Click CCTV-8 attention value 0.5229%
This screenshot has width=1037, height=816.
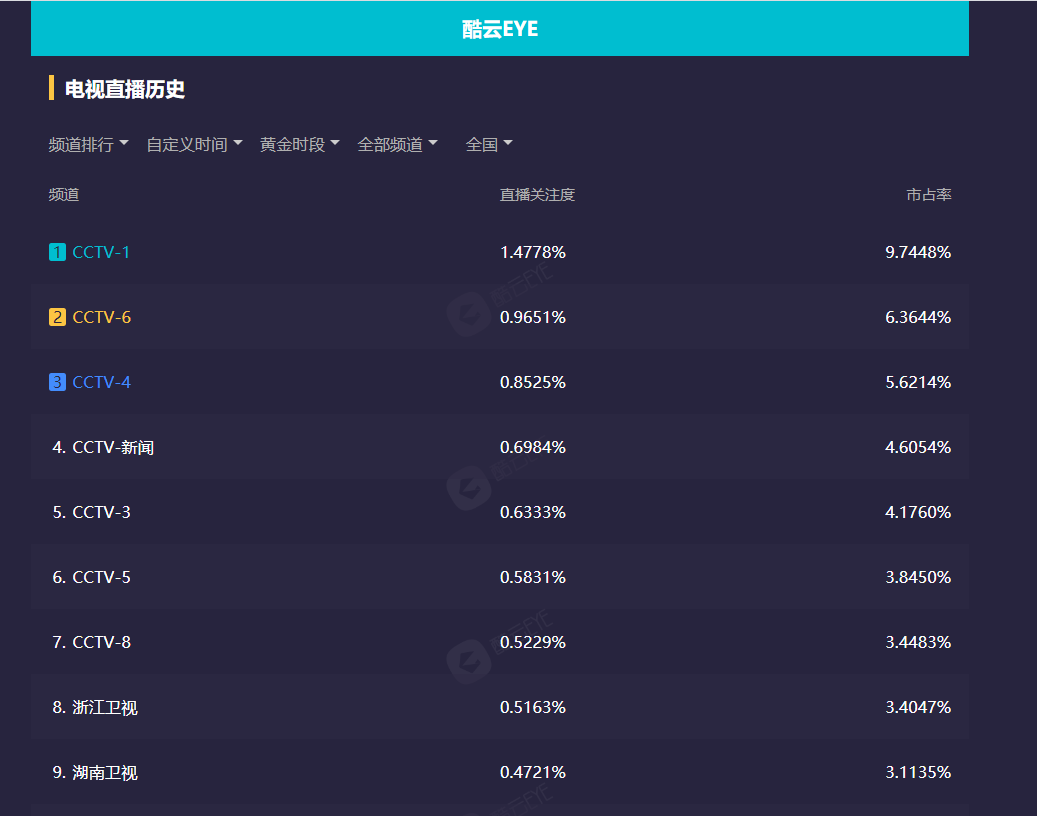(x=533, y=642)
